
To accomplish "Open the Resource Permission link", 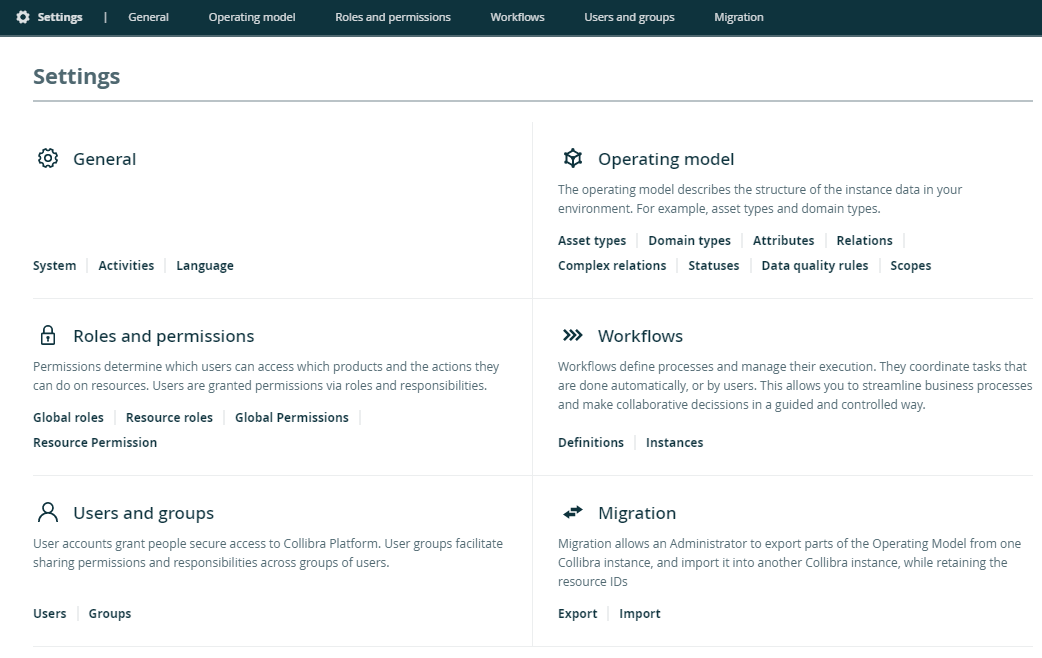I will tap(95, 442).
